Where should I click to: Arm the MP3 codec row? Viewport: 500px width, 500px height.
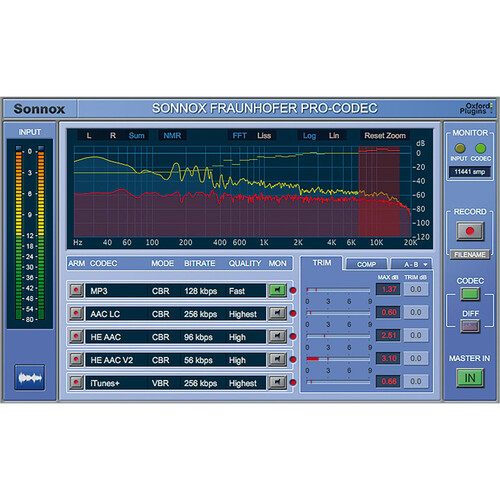(x=76, y=291)
